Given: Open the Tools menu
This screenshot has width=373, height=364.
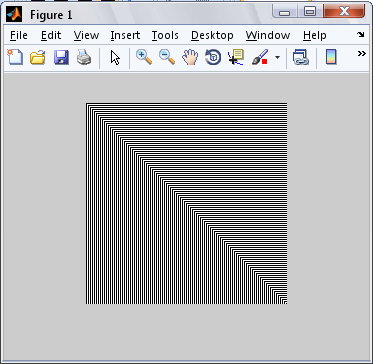Looking at the screenshot, I should pos(165,35).
